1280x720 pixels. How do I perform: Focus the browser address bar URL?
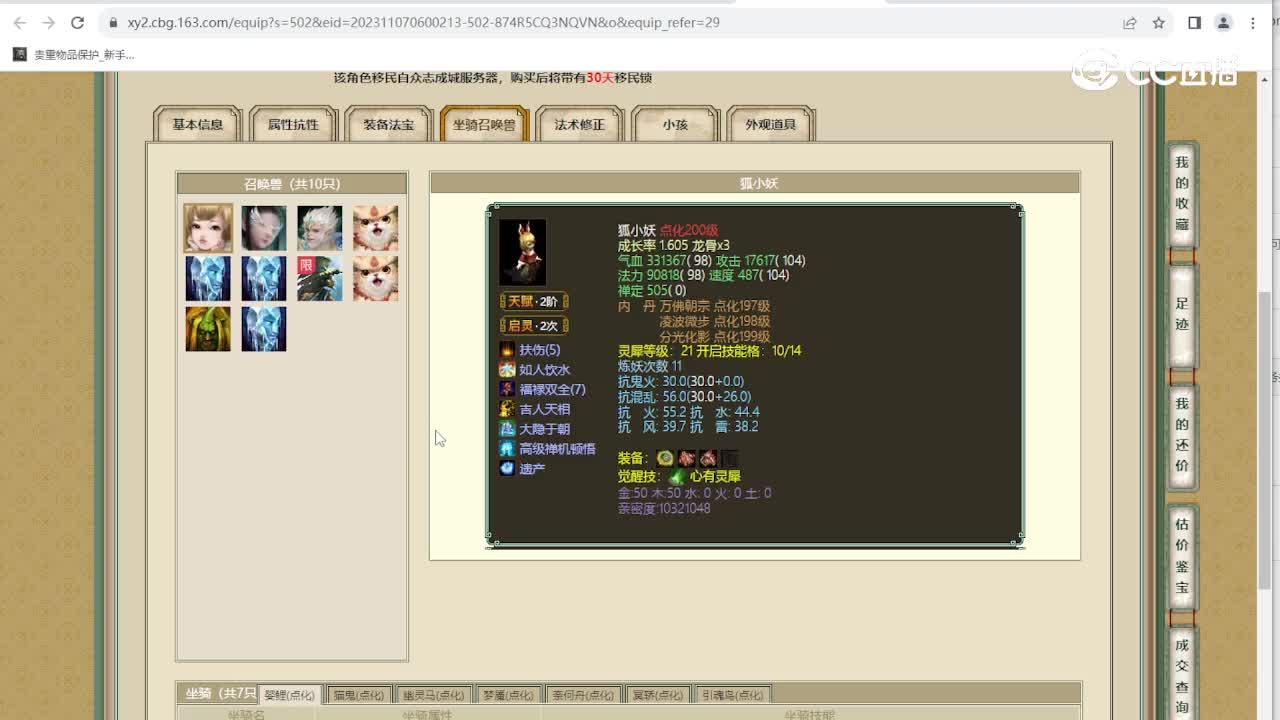coord(423,22)
